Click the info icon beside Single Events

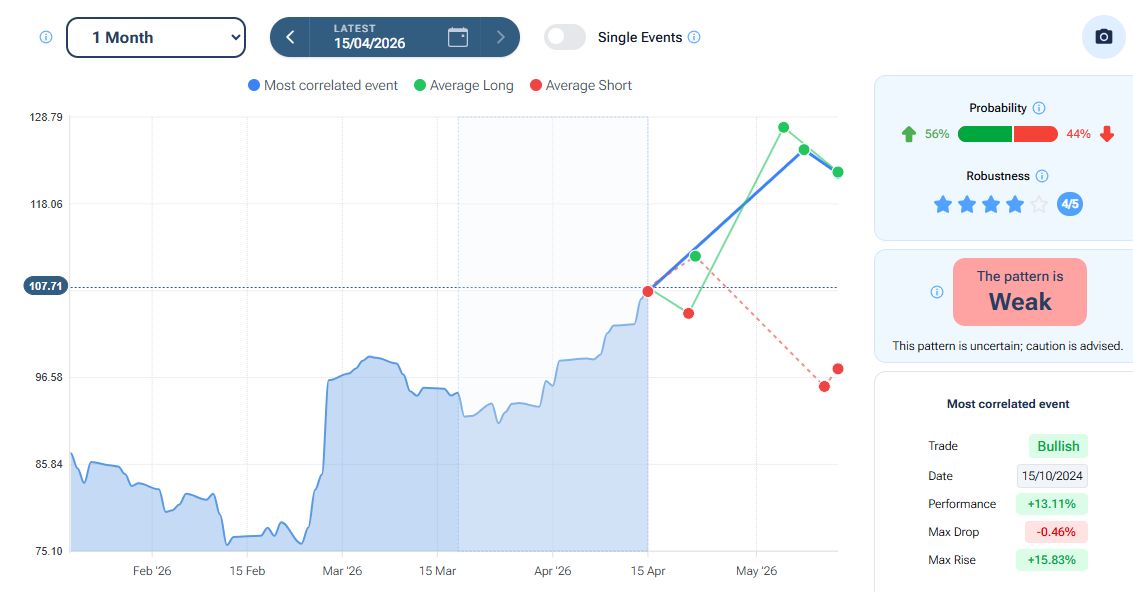point(694,37)
